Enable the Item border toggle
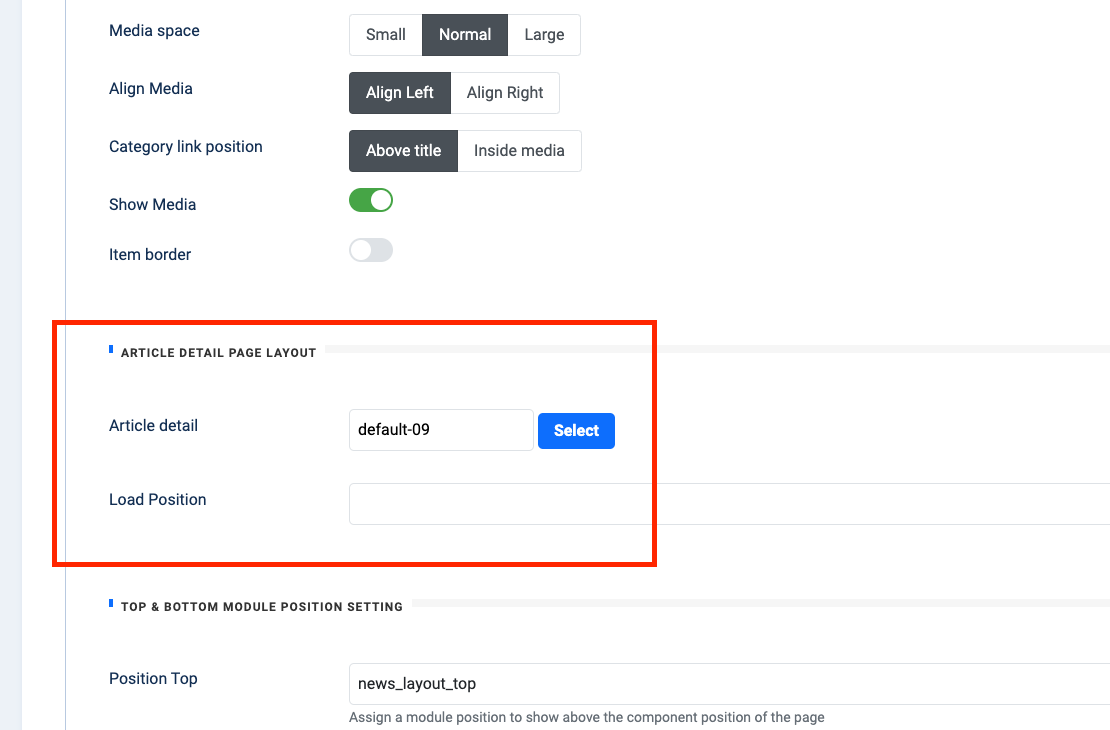The height and width of the screenshot is (730, 1110). point(371,251)
